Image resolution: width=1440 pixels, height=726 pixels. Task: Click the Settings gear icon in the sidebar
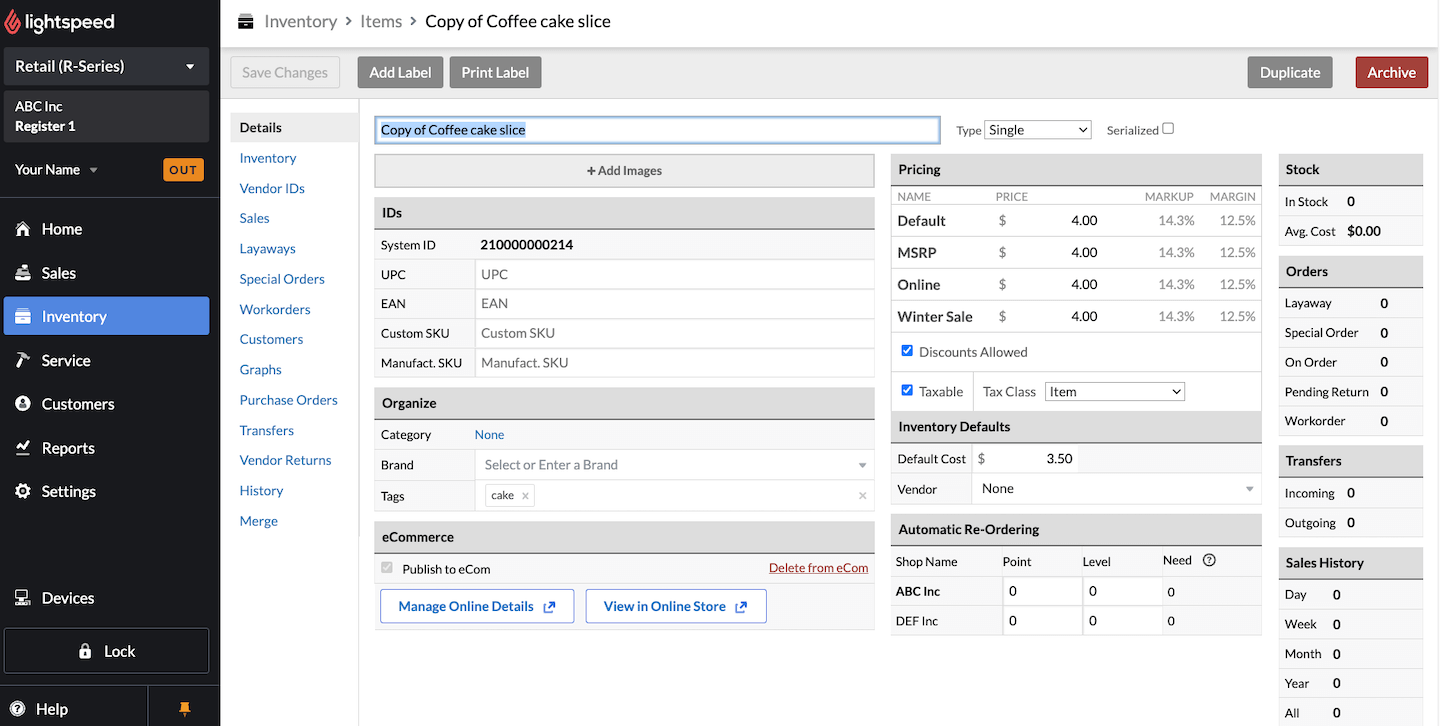click(x=23, y=491)
